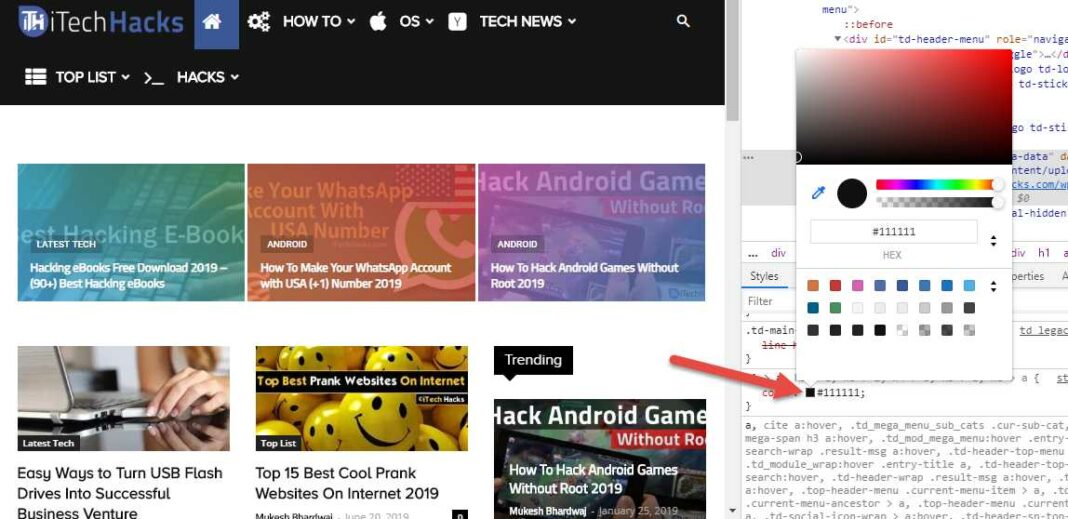Open the trending Hack Android Games article

(x=593, y=479)
